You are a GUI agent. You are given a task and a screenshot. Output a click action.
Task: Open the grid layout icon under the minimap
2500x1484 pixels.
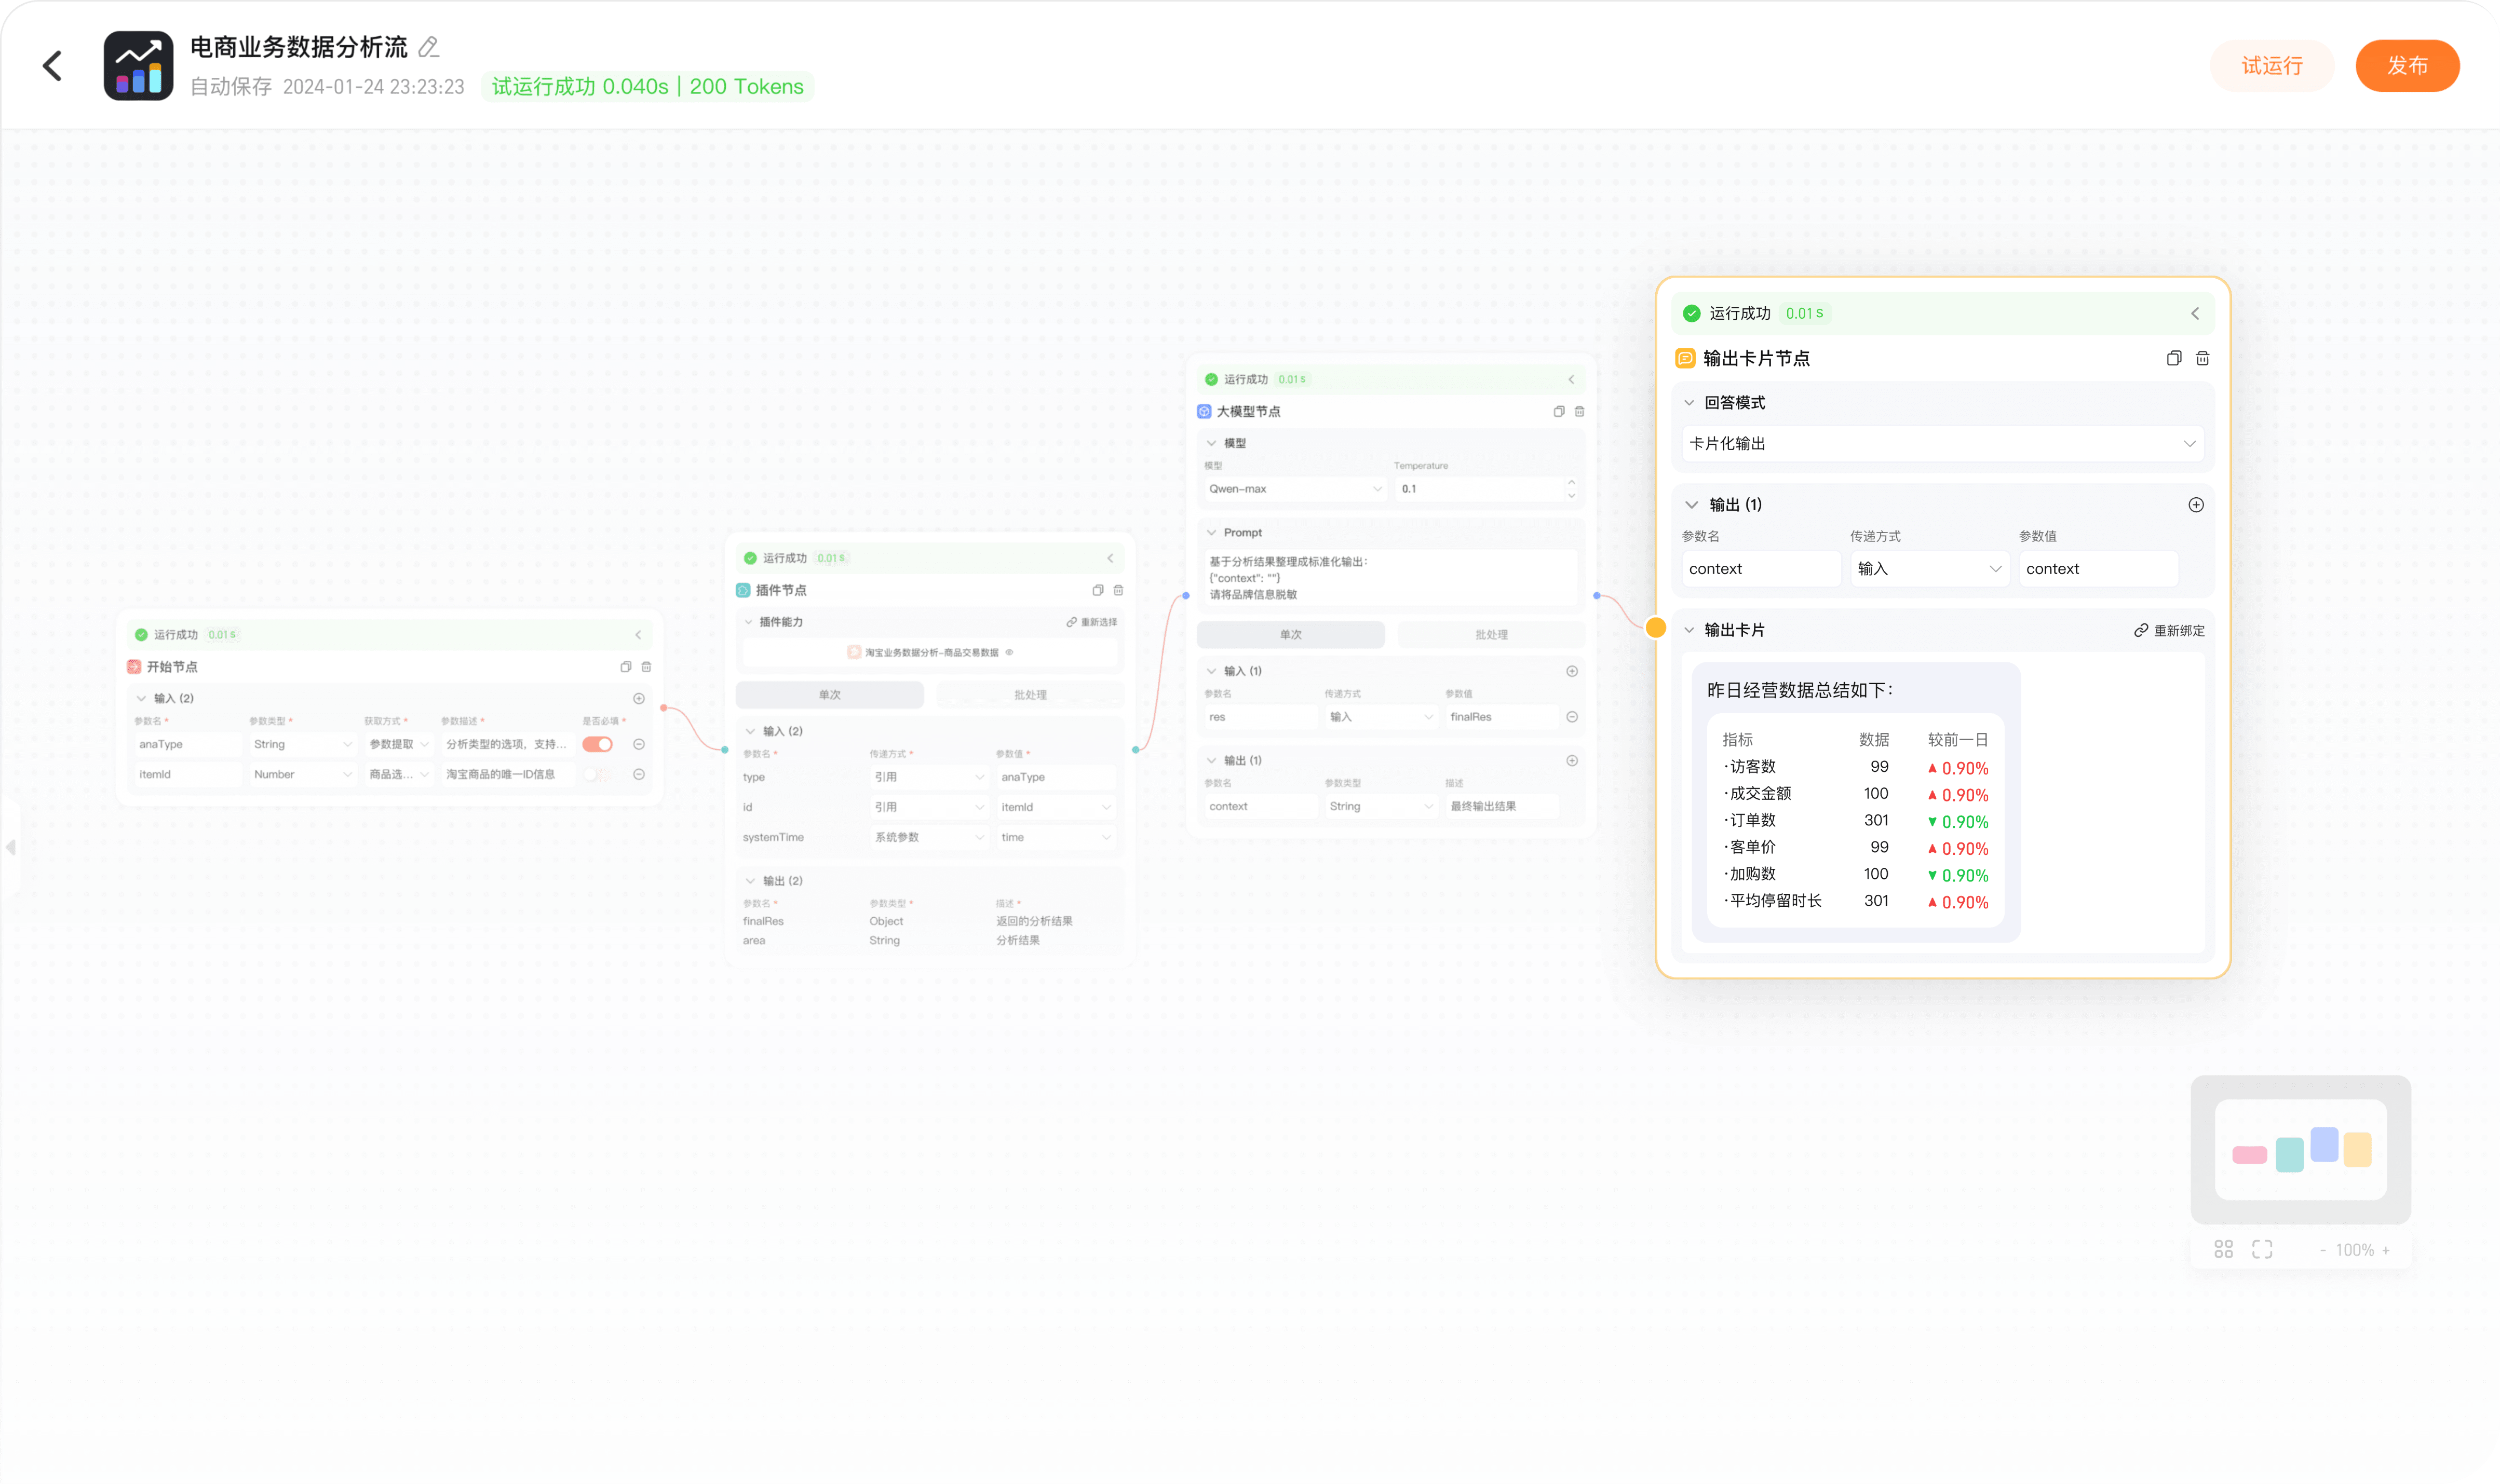tap(2223, 1249)
